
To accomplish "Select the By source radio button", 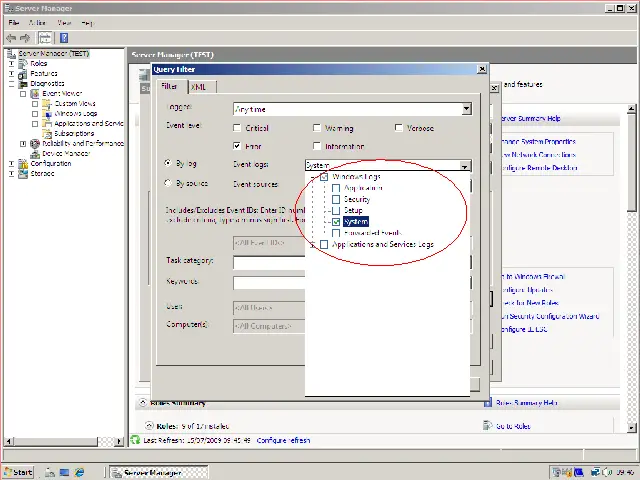I will pyautogui.click(x=167, y=183).
